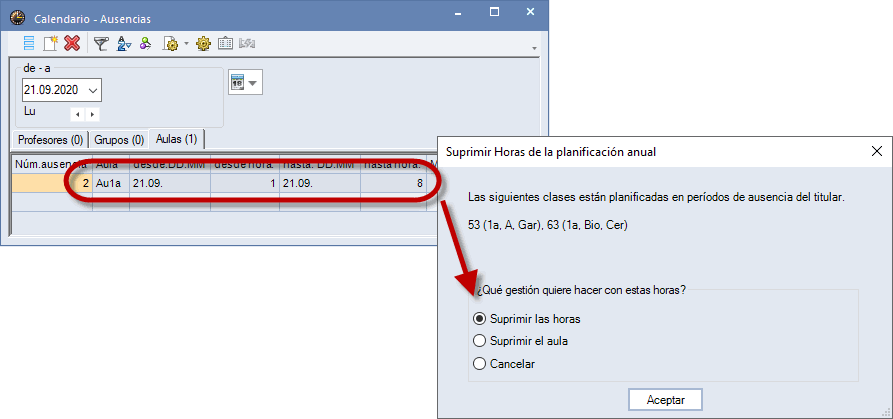Select 'Suprimir las horas' option
Image resolution: width=893 pixels, height=419 pixels.
(480, 319)
